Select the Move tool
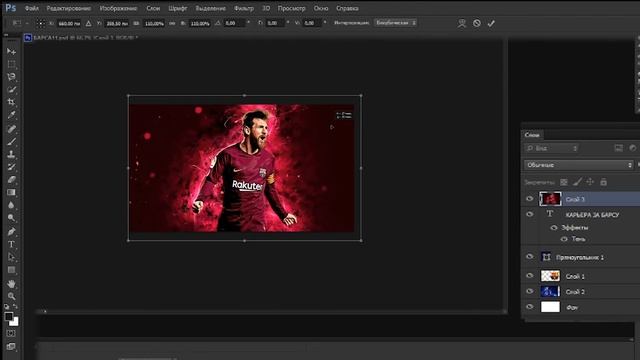This screenshot has width=640, height=360. [x=11, y=51]
